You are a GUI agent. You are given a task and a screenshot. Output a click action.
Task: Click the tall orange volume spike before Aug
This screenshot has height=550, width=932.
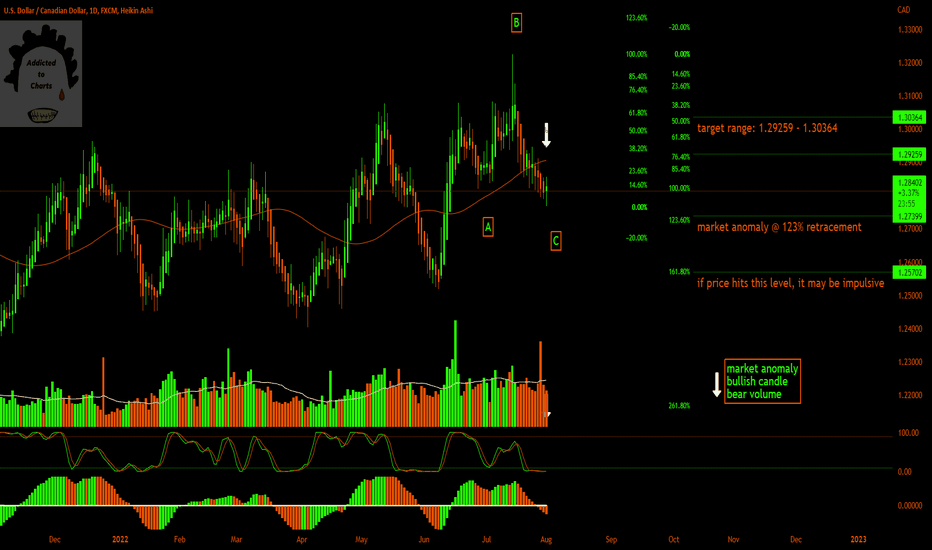[540, 384]
